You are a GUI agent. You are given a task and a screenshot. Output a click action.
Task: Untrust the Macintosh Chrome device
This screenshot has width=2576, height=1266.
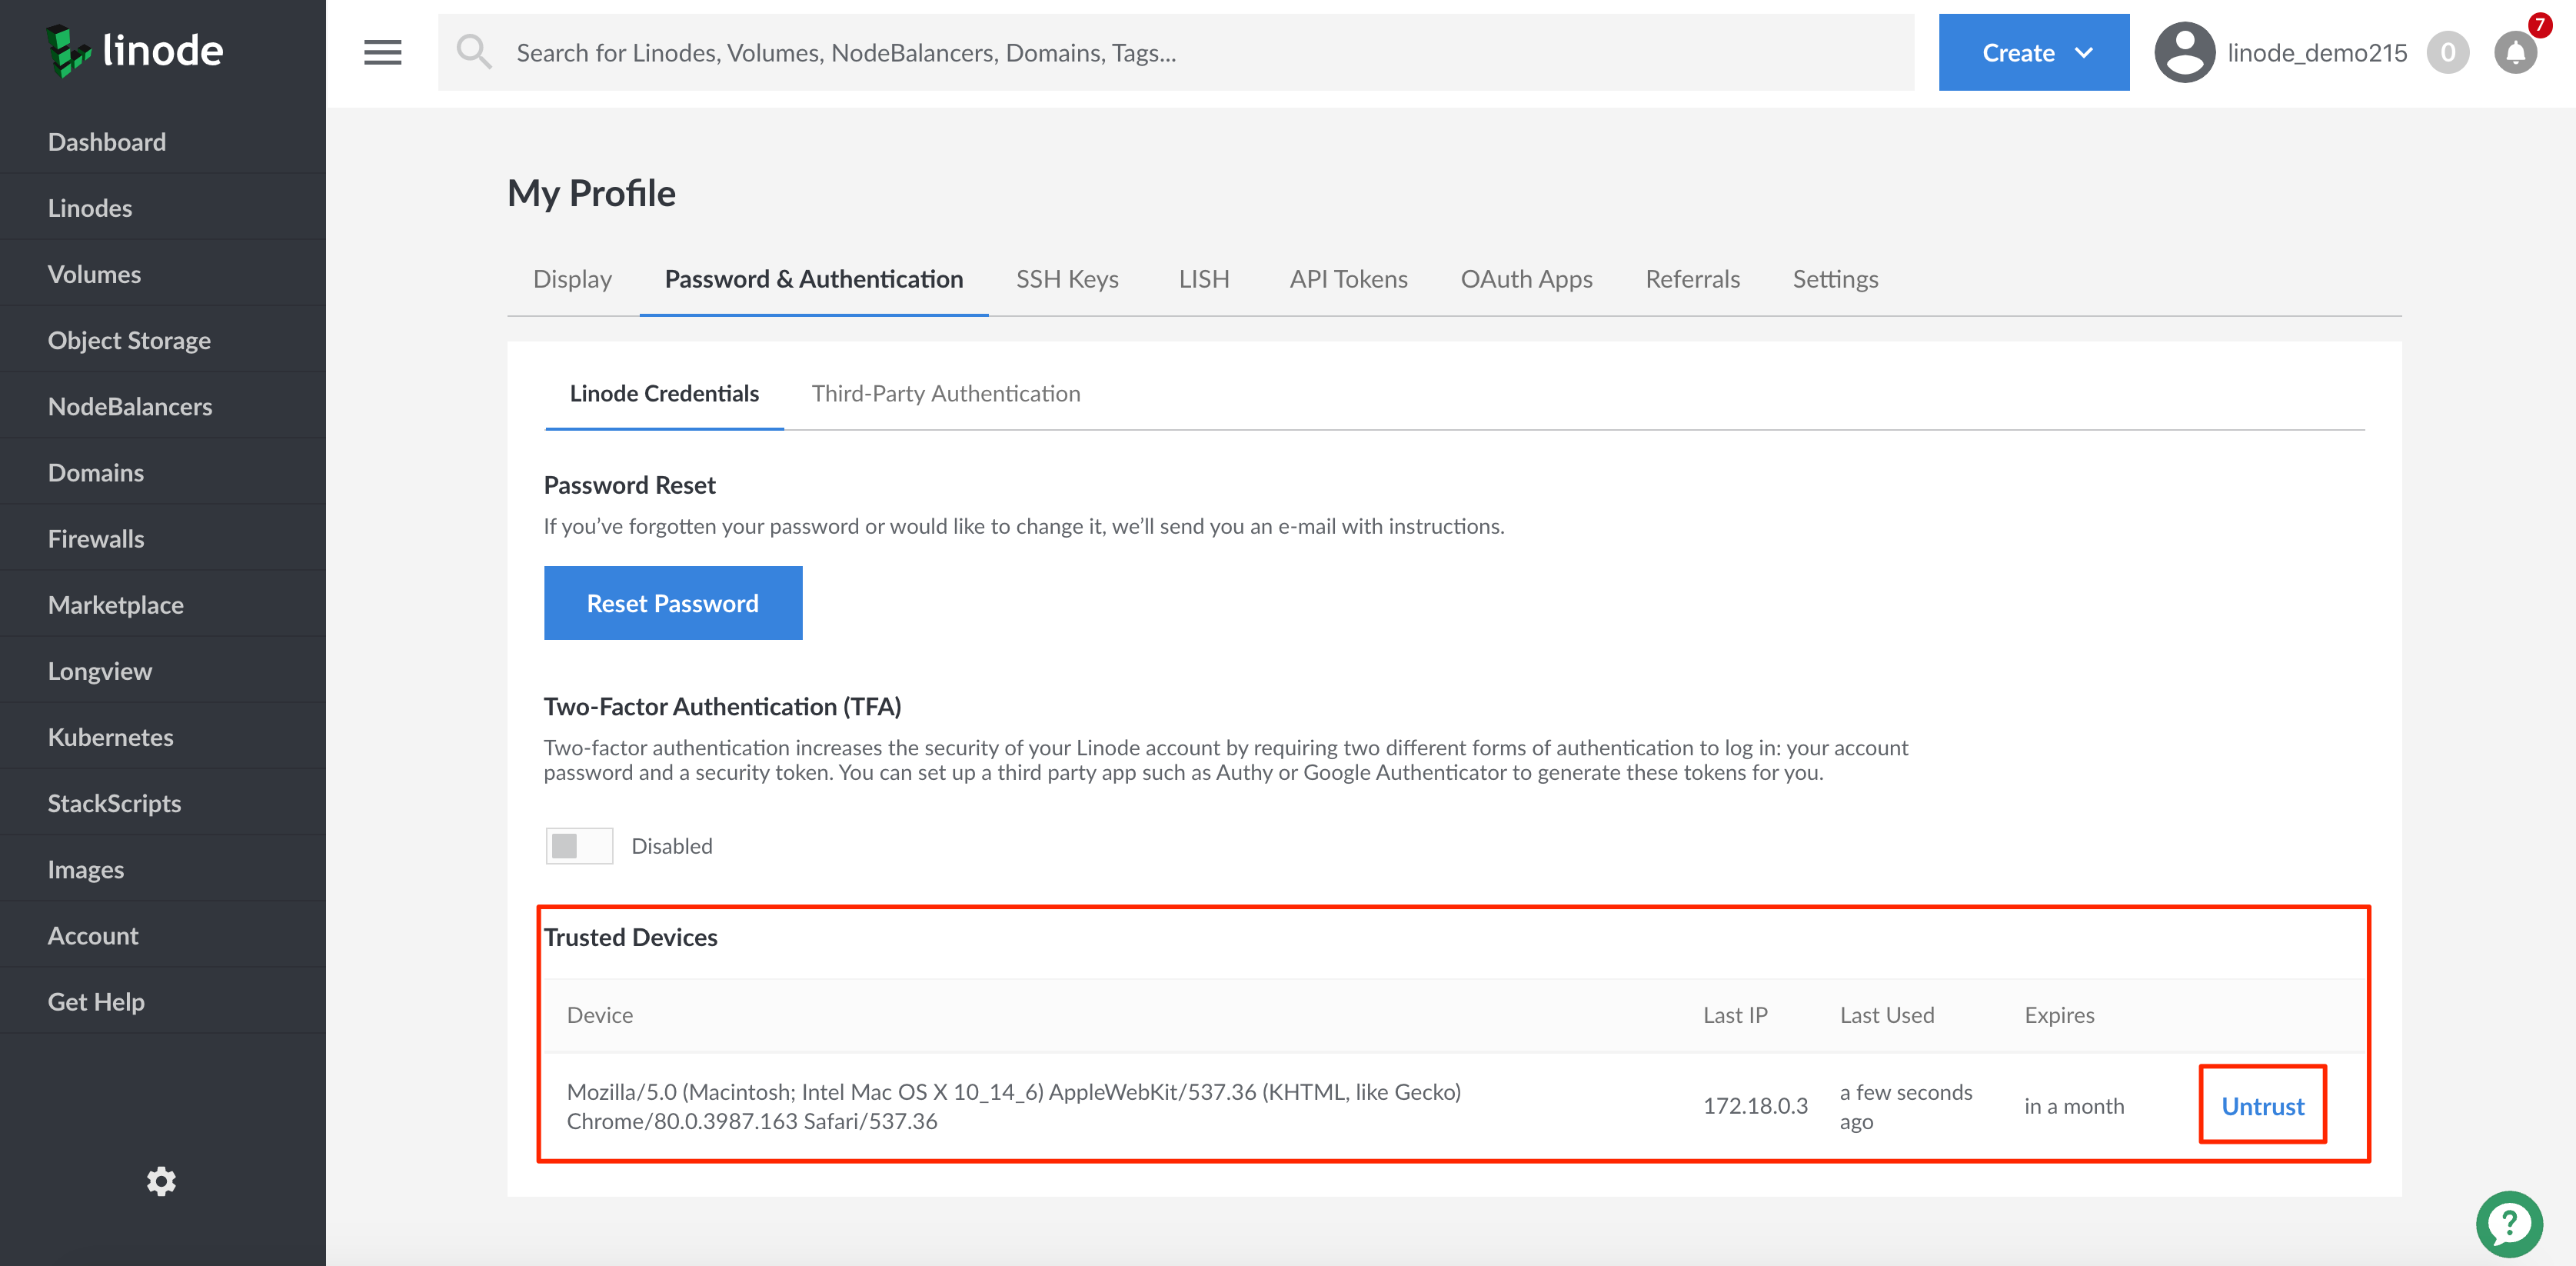[x=2262, y=1106]
